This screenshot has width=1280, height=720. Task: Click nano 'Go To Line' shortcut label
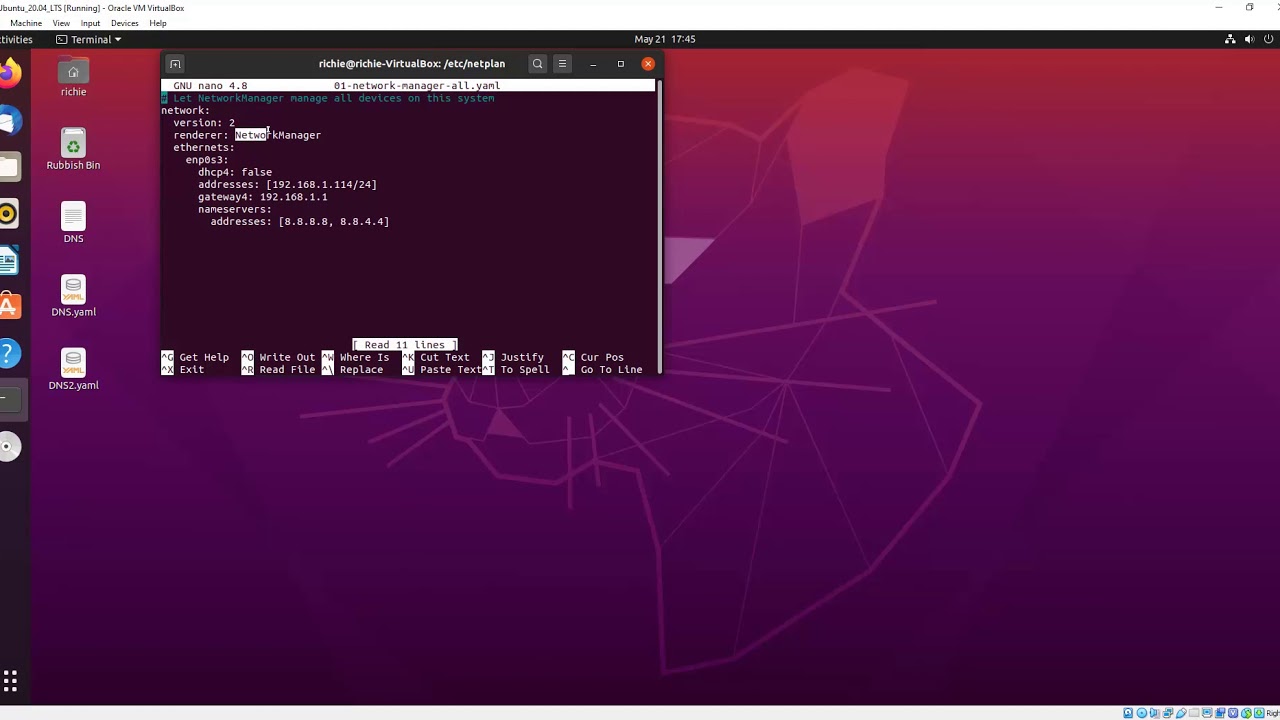tap(612, 370)
